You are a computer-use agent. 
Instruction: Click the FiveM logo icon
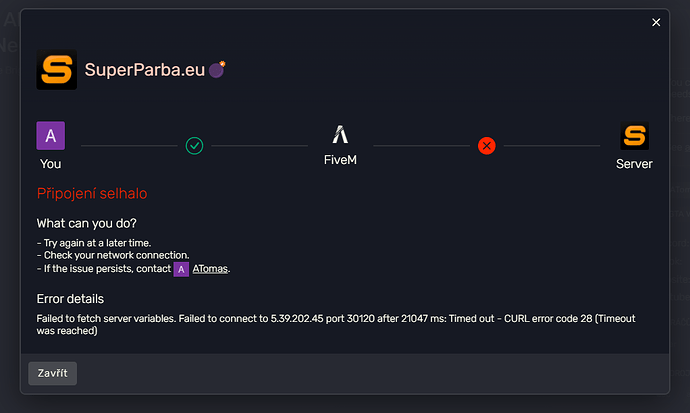tap(340, 135)
